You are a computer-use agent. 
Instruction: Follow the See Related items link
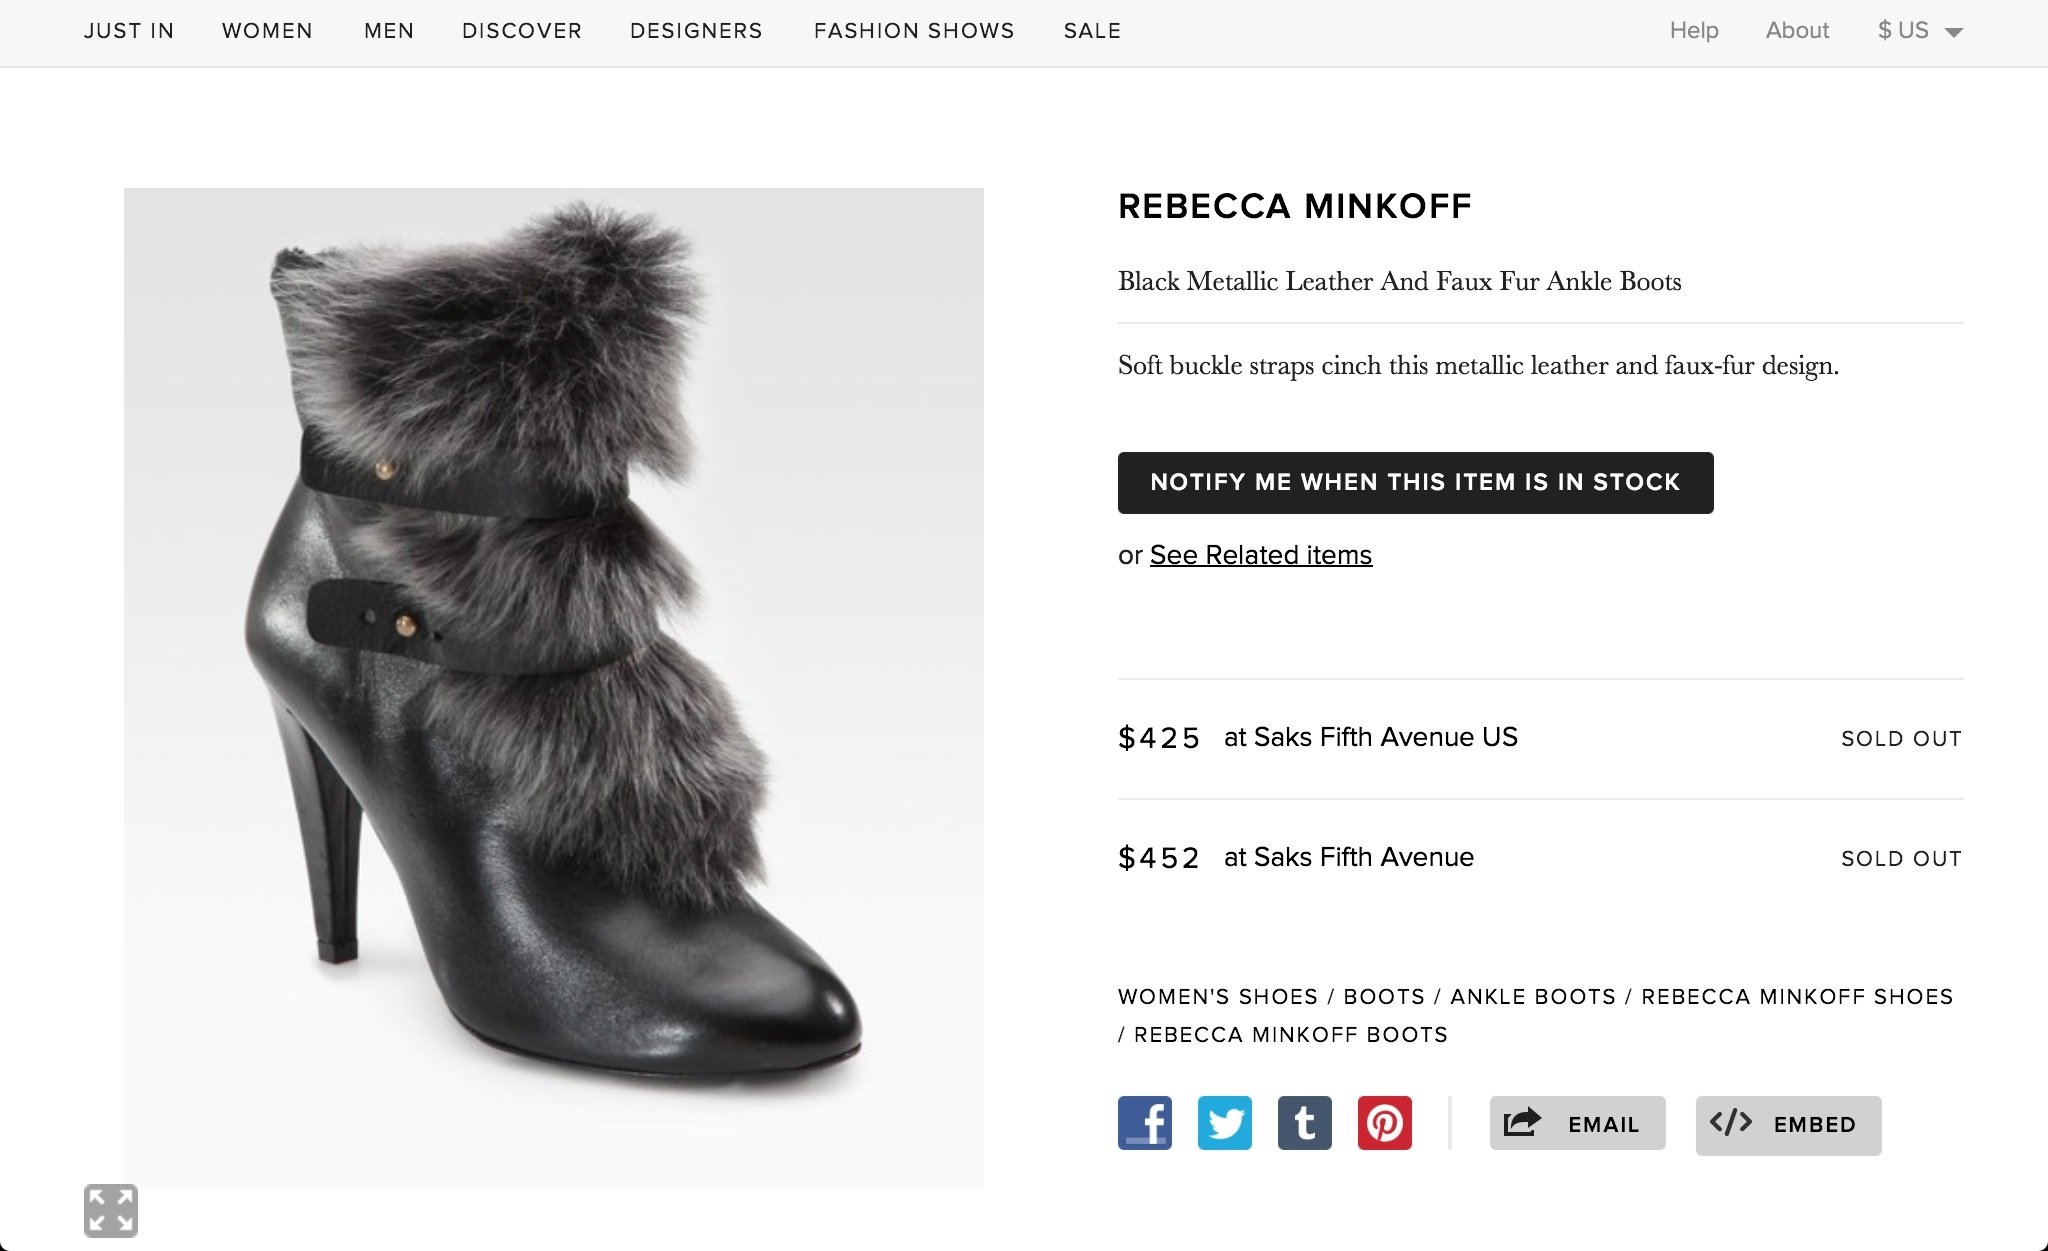coord(1260,555)
